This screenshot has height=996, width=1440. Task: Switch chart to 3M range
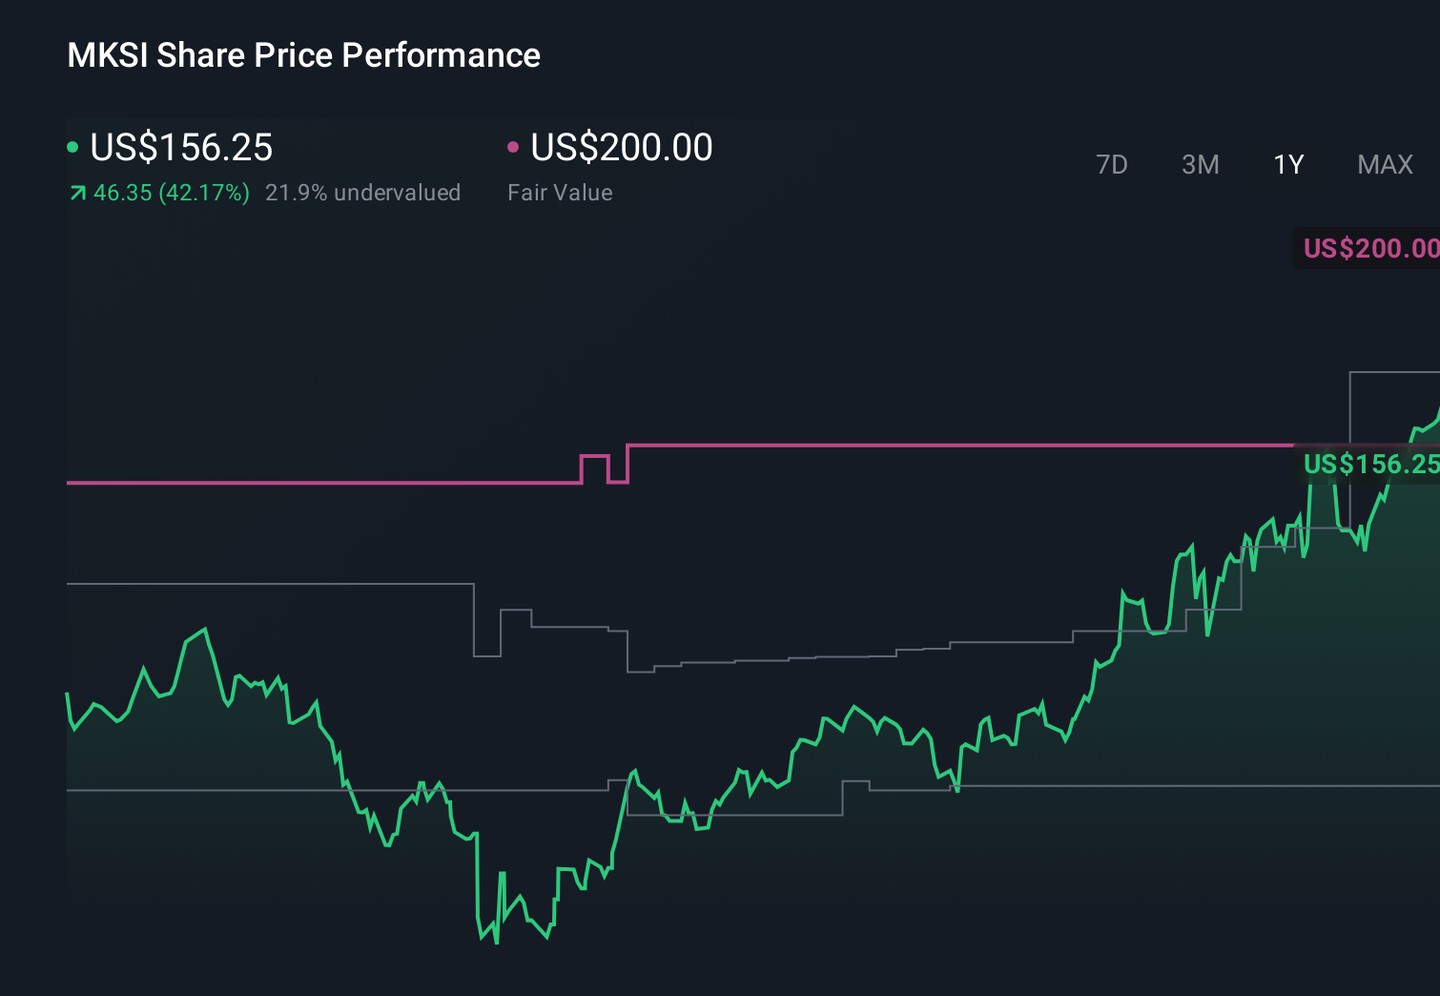tap(1200, 164)
